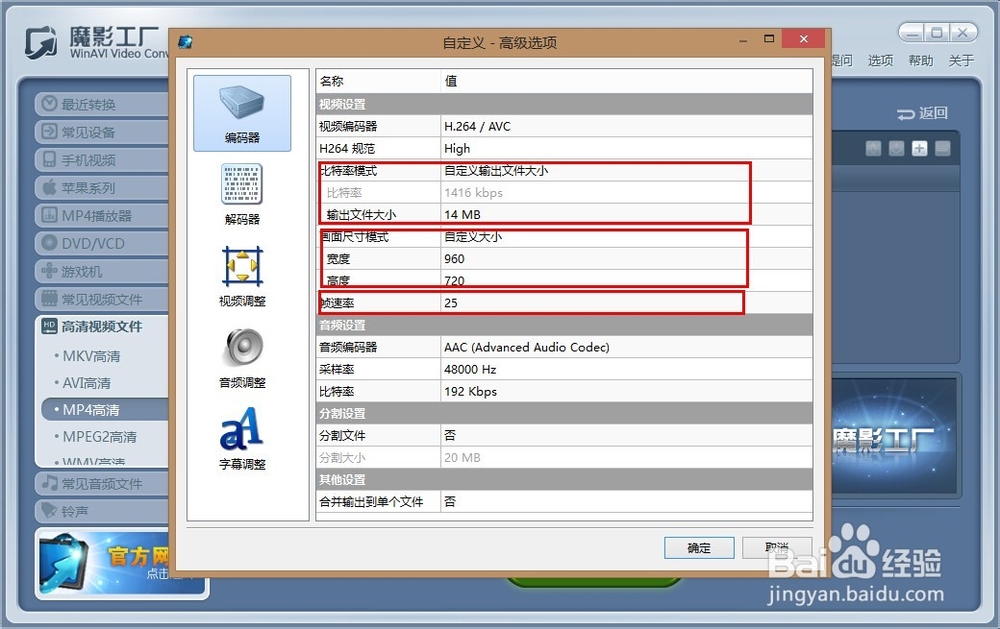Select AVI高清 in the sidebar list
1000x629 pixels.
coord(86,383)
